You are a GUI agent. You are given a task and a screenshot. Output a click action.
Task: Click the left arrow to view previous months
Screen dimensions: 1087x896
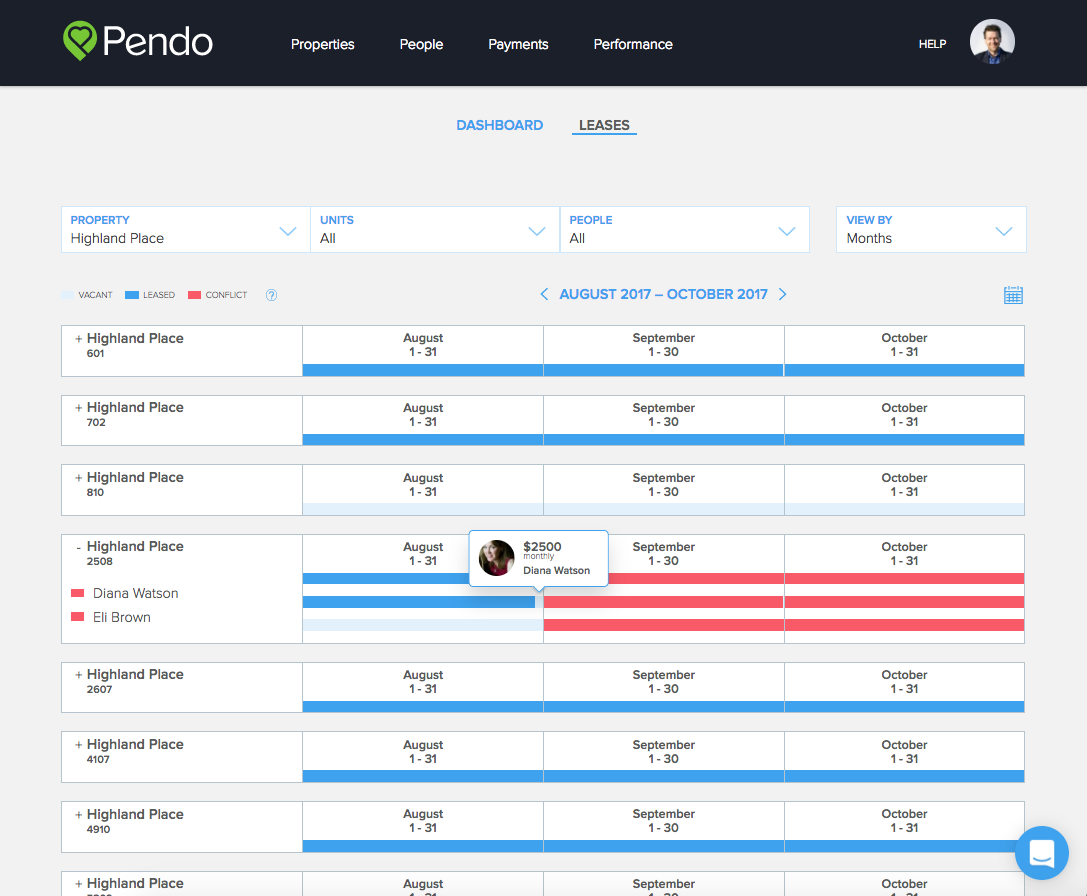544,294
